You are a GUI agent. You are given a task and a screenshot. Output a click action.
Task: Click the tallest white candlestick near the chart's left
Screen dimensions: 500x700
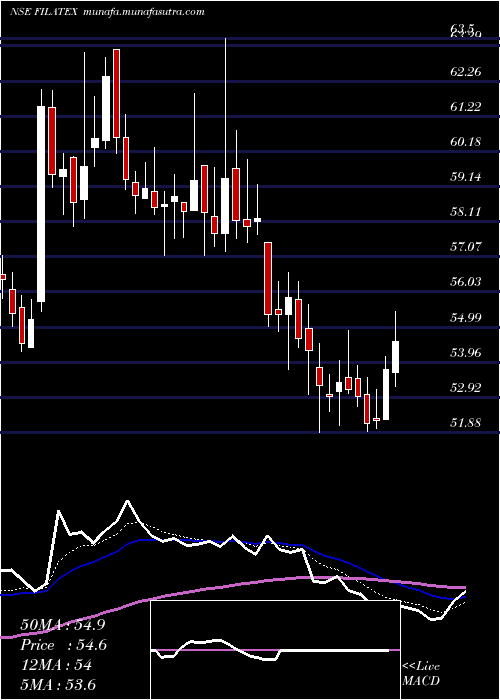pos(41,200)
